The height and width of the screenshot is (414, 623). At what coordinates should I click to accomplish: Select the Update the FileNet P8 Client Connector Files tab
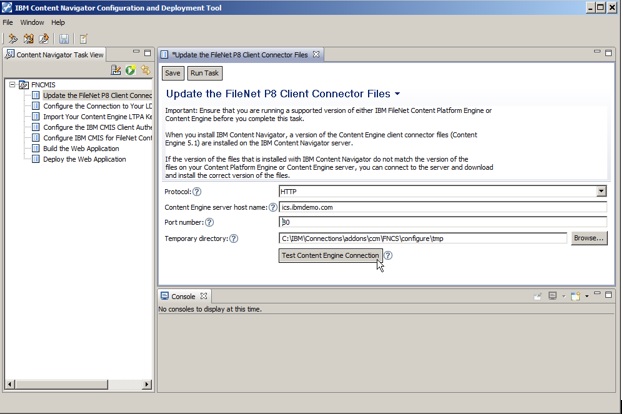click(x=241, y=55)
